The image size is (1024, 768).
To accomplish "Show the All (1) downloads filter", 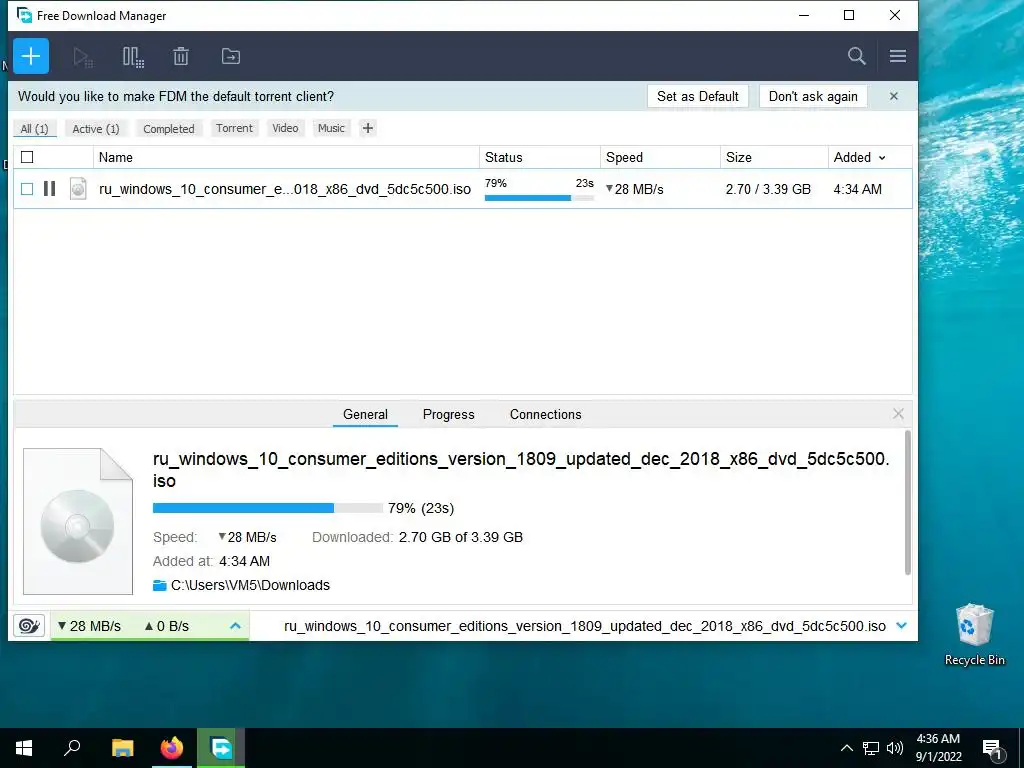I will pyautogui.click(x=35, y=129).
